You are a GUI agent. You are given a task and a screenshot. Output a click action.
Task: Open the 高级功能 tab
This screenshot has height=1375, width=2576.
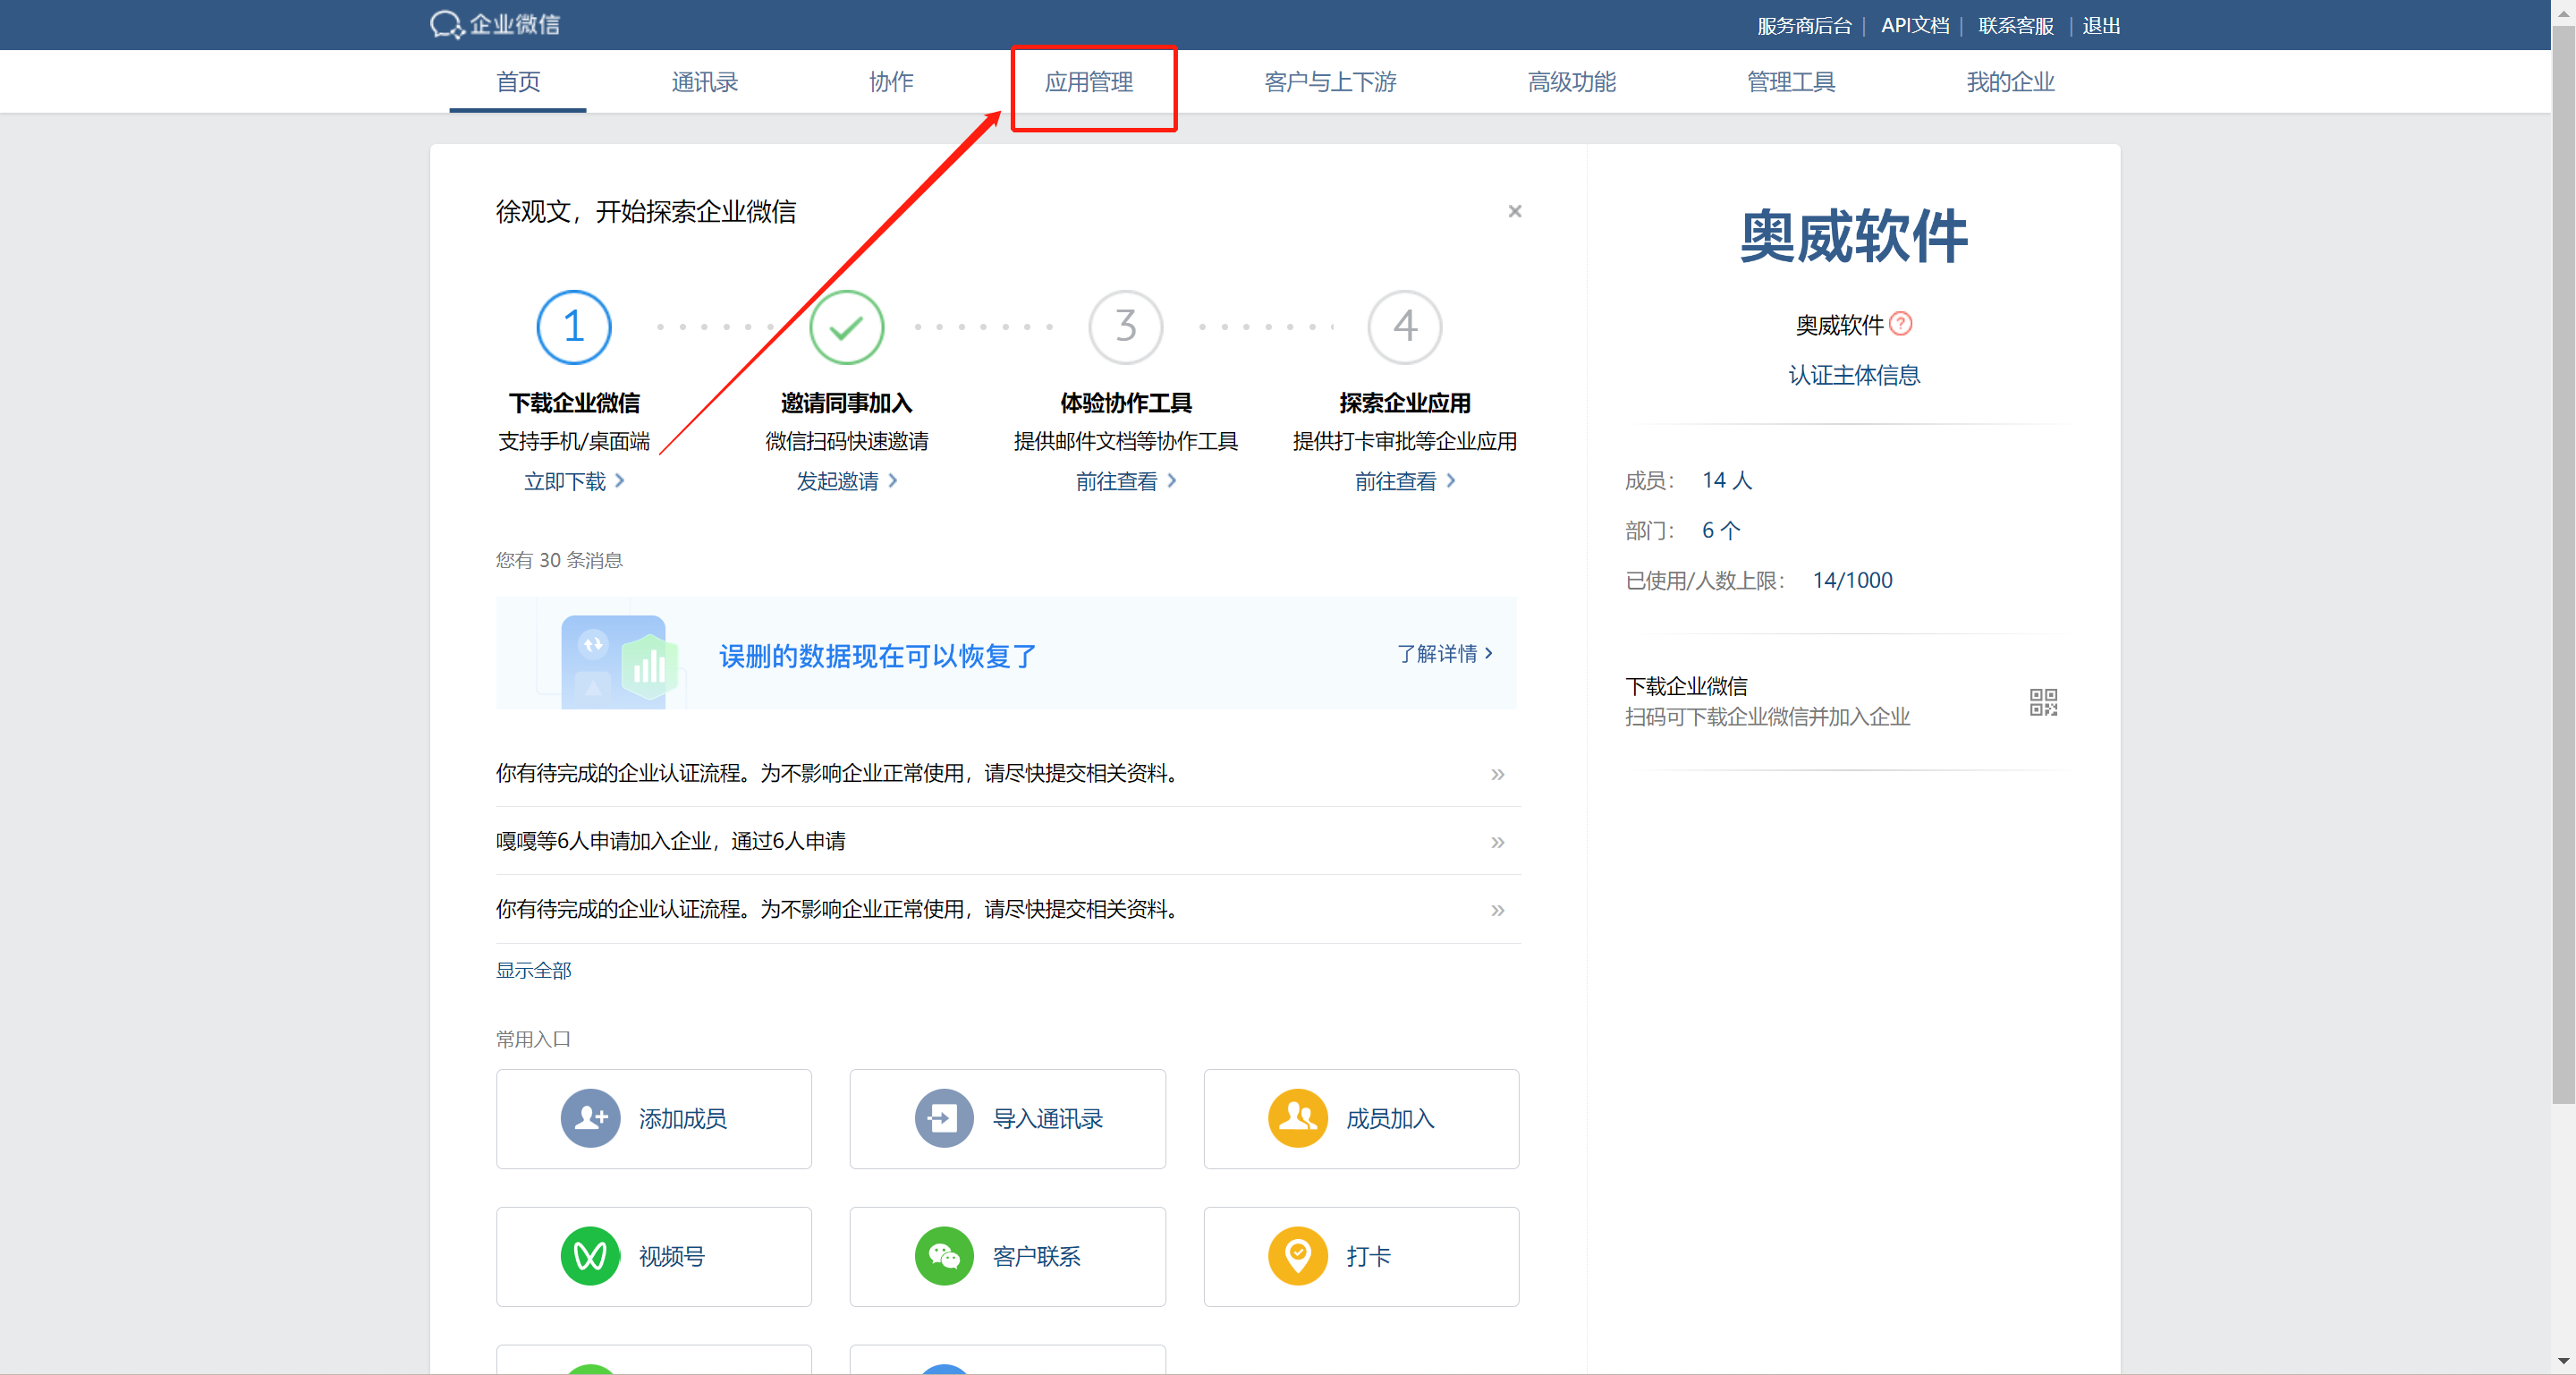coord(1572,82)
